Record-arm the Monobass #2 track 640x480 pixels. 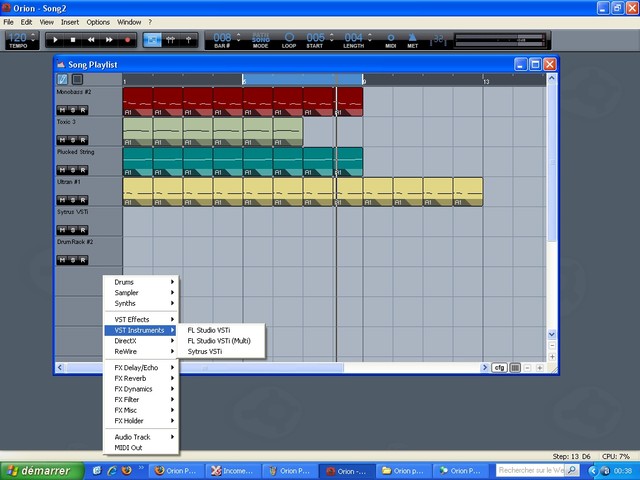coord(83,110)
